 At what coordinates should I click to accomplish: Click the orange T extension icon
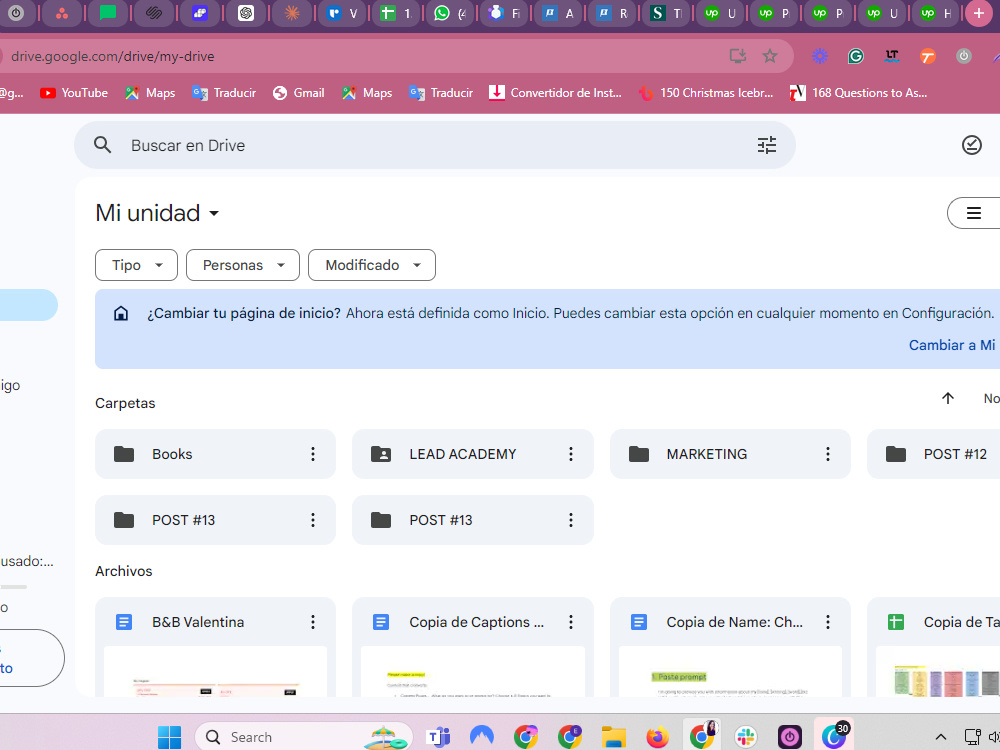pos(927,56)
